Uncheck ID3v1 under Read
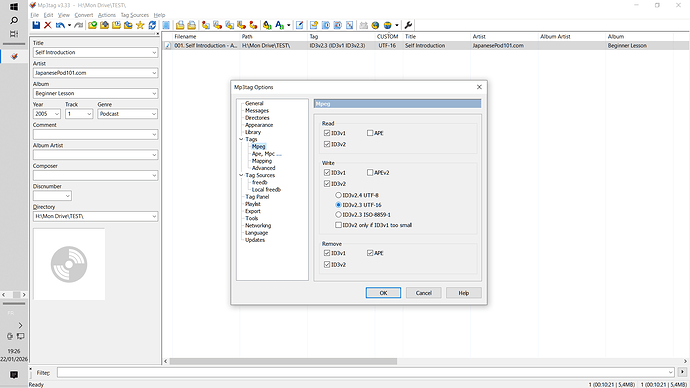 (327, 133)
